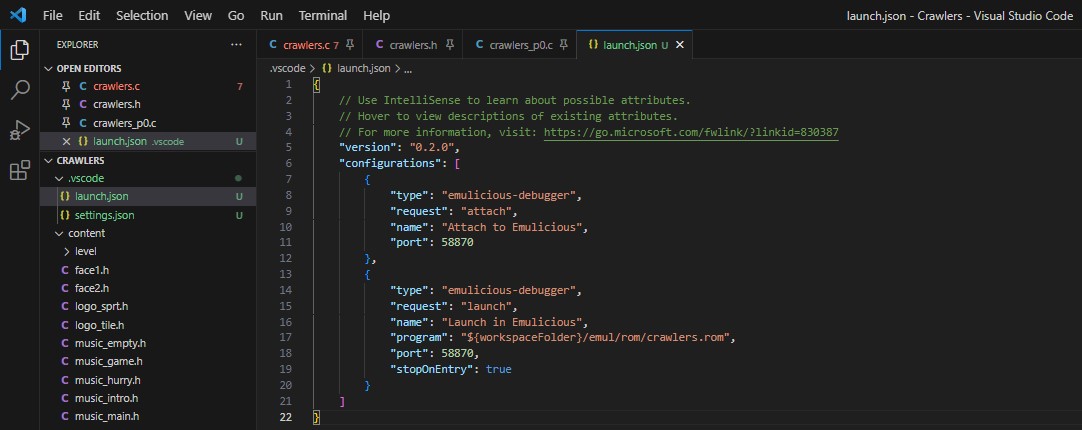Click line number 17 in the gutter
Screen dimensions: 1082x430
(286, 338)
